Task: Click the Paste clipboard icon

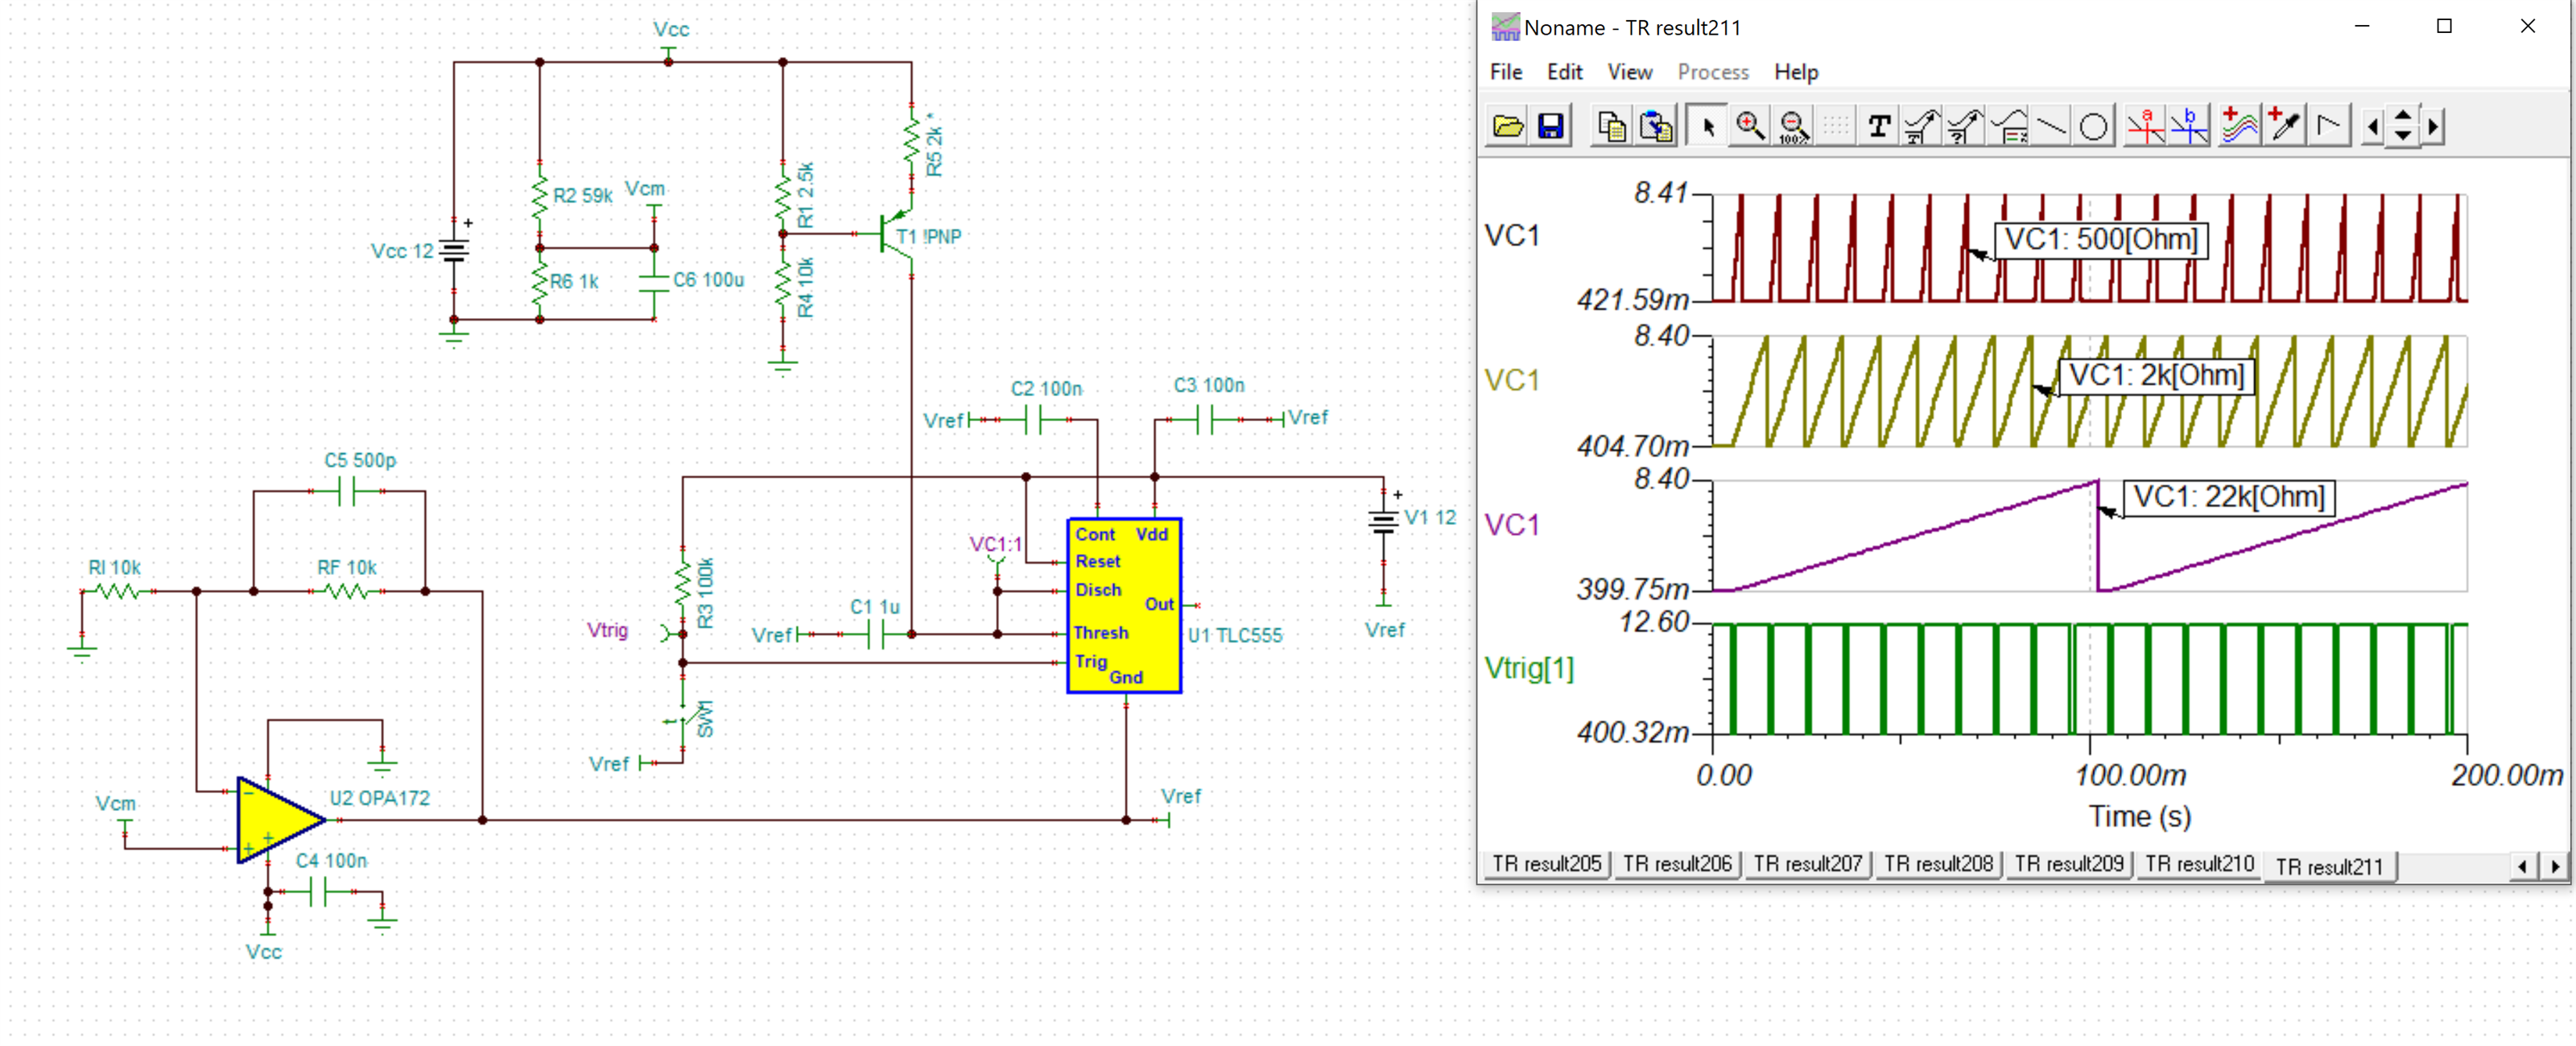Action: pos(1655,126)
